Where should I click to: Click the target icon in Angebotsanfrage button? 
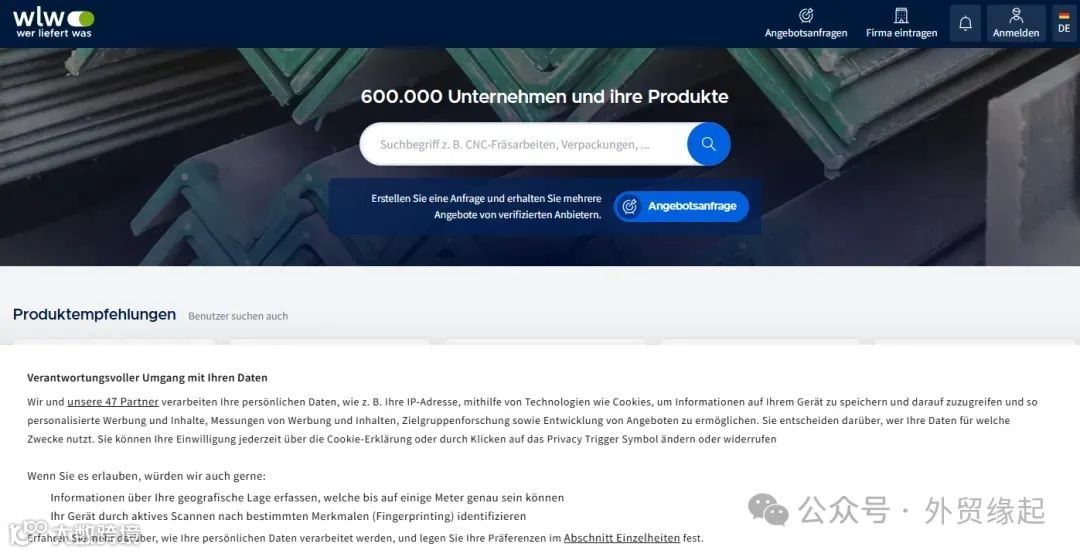click(629, 206)
